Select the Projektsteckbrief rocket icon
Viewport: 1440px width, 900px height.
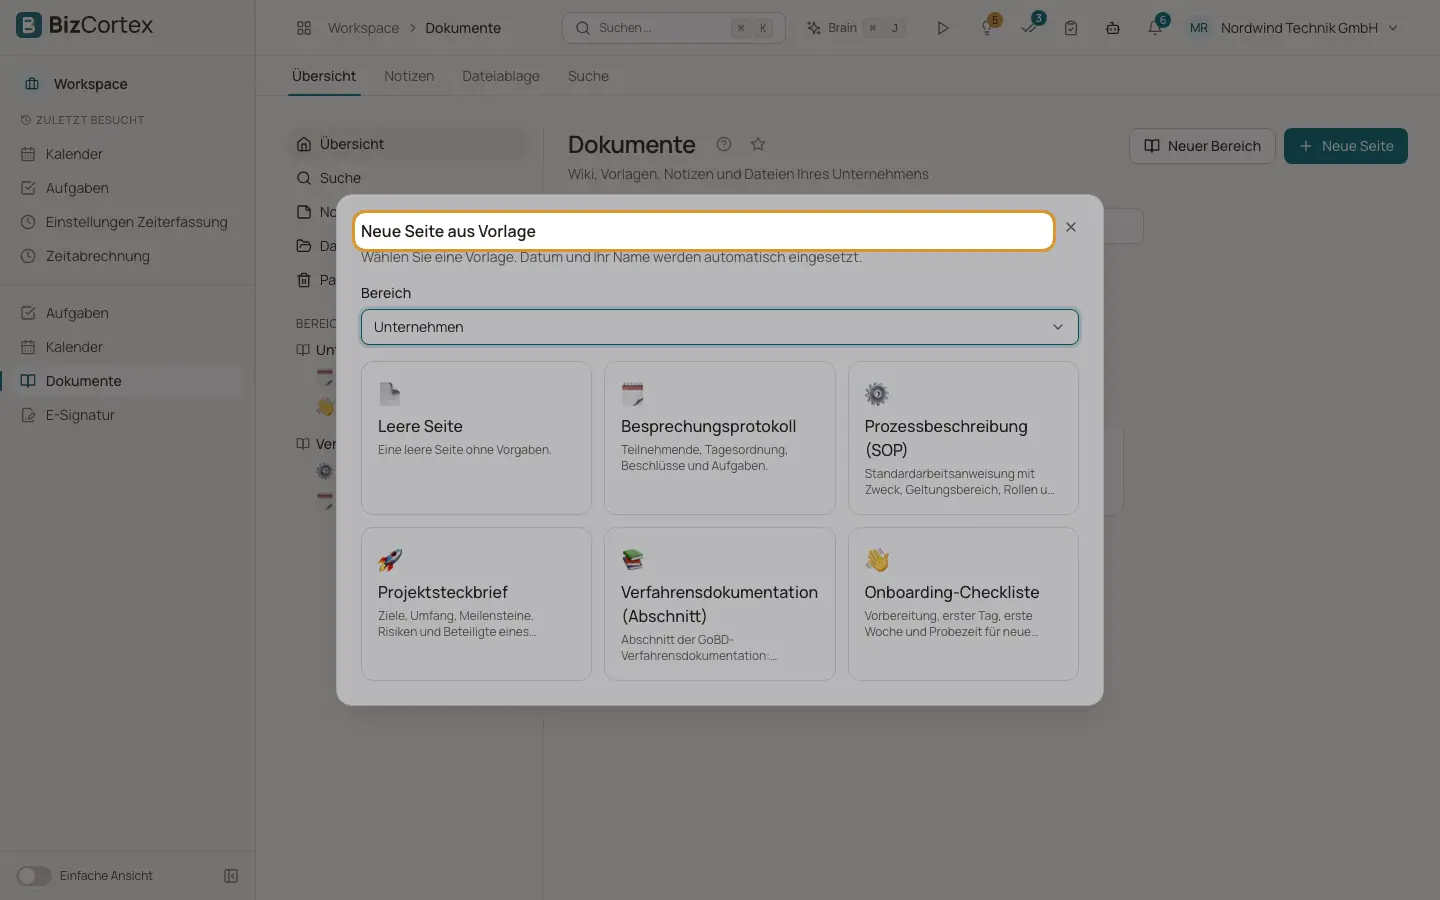pos(390,560)
